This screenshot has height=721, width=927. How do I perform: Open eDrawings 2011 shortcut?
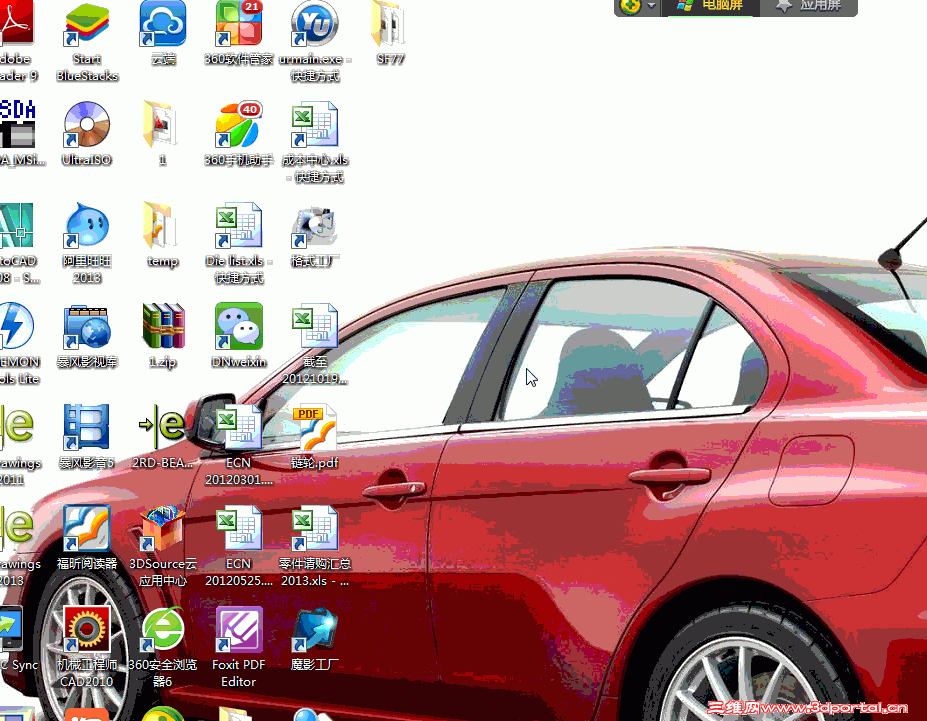17,427
